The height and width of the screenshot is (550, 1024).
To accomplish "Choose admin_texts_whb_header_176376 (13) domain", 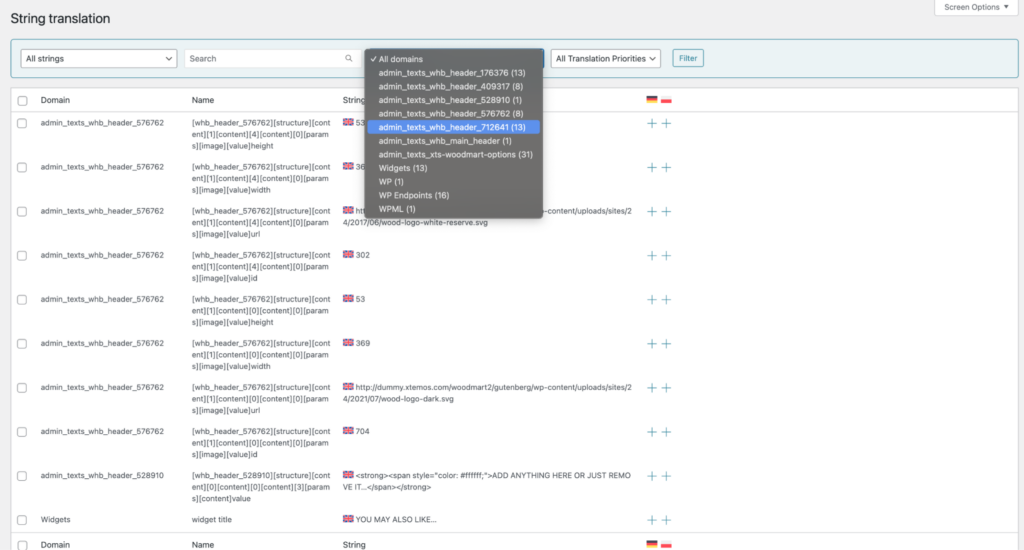I will coord(453,73).
